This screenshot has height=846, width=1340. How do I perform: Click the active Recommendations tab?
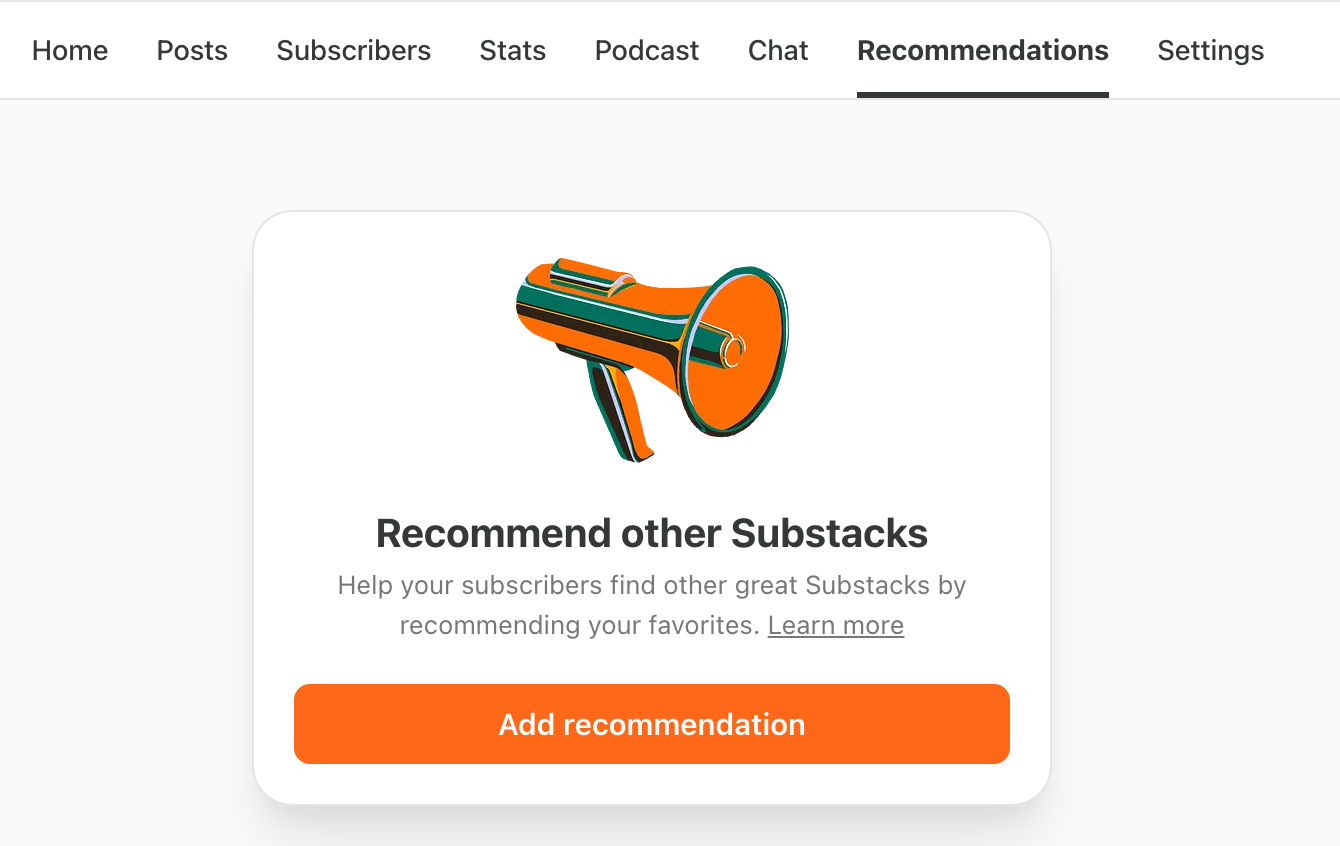pos(983,50)
